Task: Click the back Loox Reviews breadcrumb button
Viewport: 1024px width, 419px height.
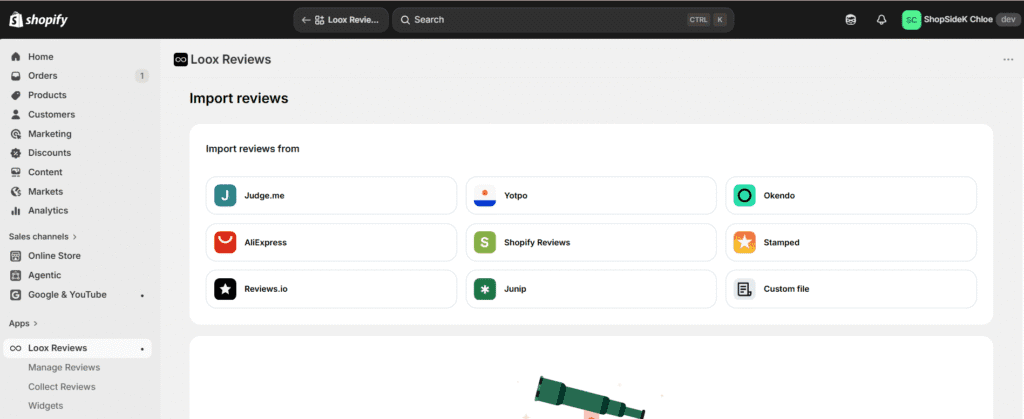Action: pyautogui.click(x=341, y=20)
